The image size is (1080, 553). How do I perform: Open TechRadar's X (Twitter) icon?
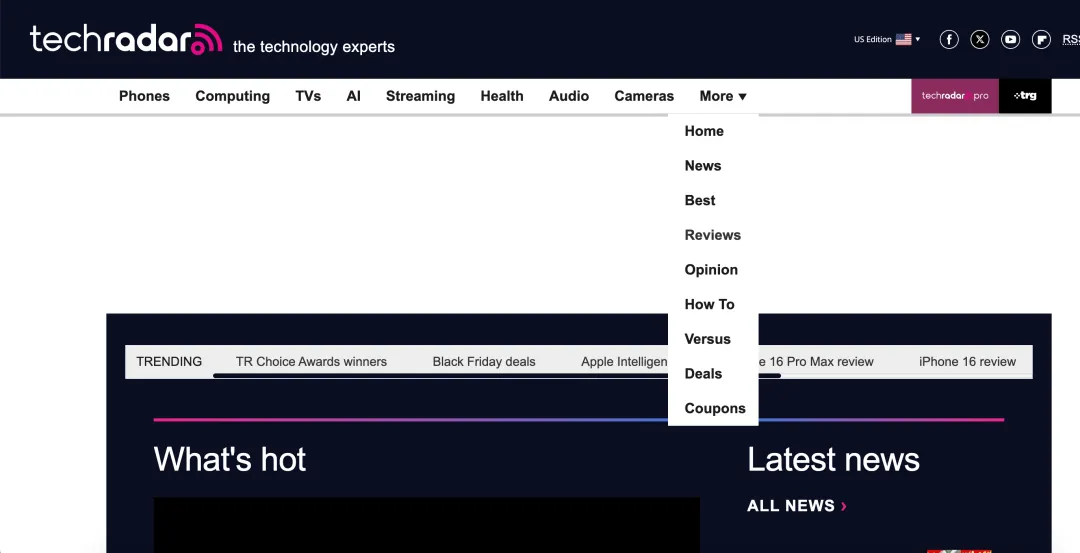(x=980, y=40)
